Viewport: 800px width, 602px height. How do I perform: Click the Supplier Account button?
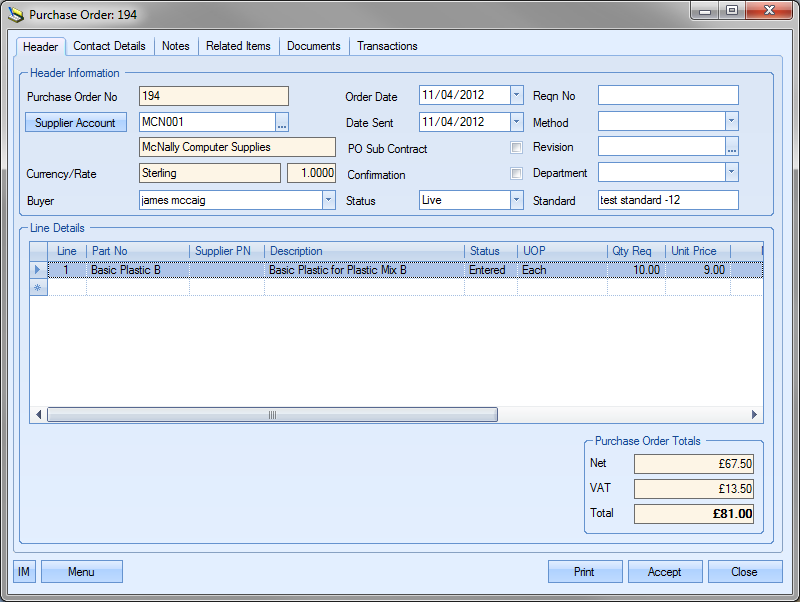[75, 123]
